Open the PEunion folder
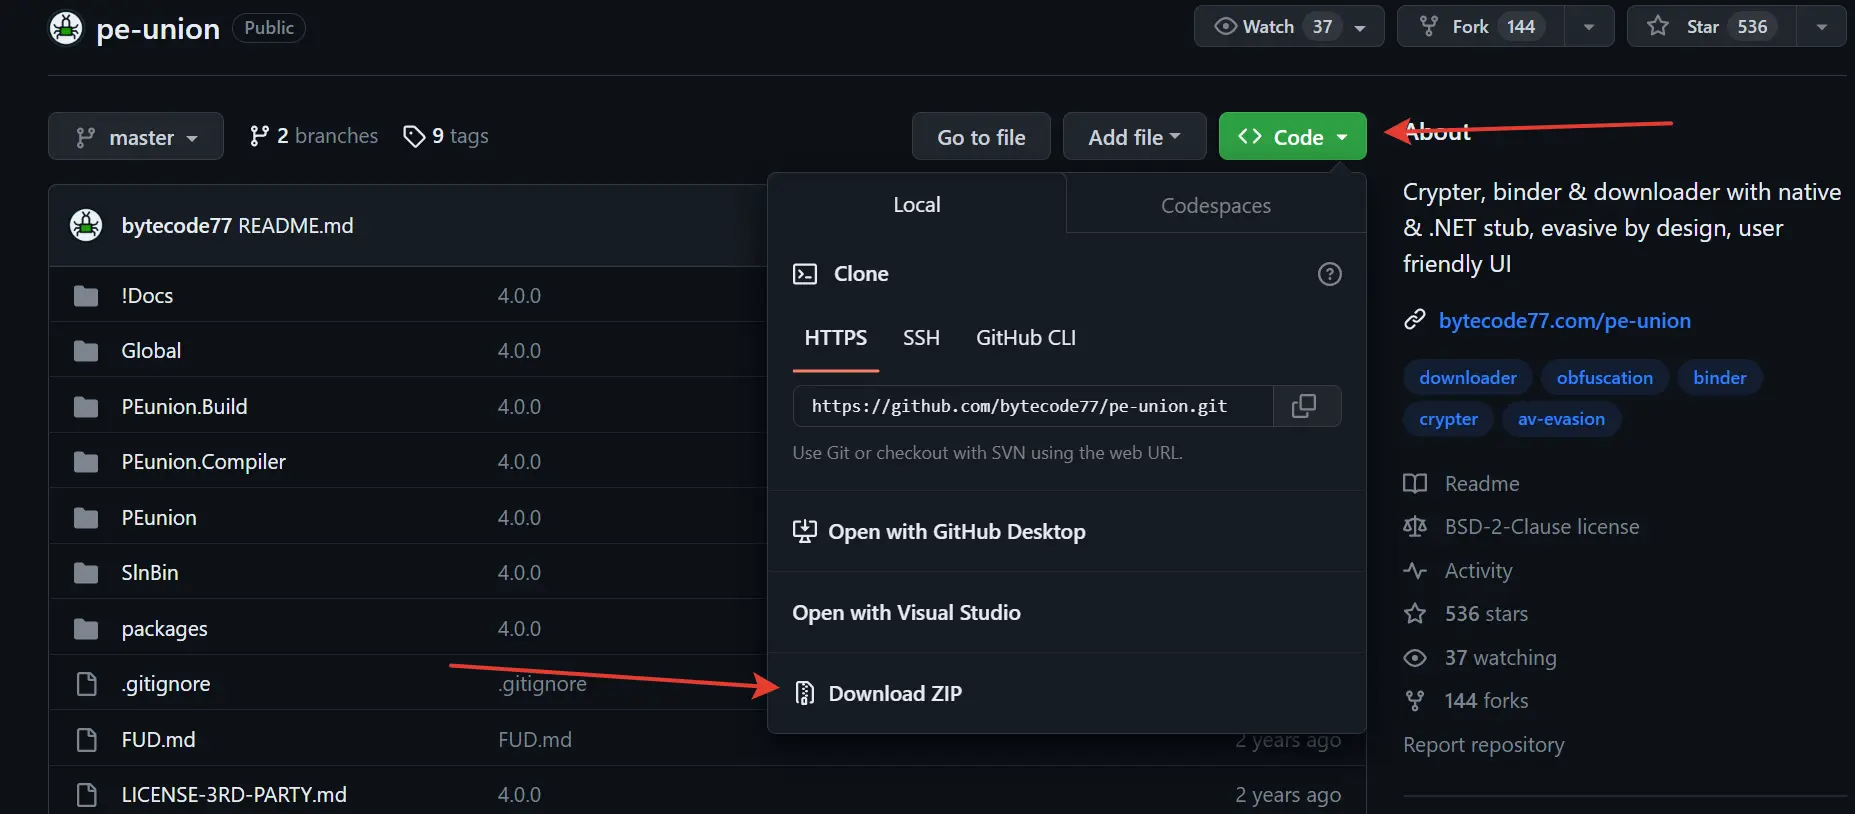1855x814 pixels. point(159,518)
